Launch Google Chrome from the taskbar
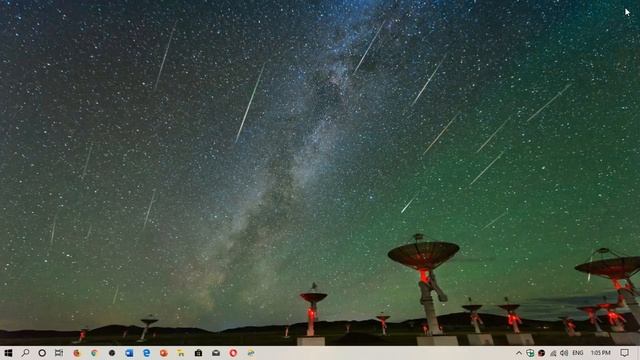 (x=94, y=353)
